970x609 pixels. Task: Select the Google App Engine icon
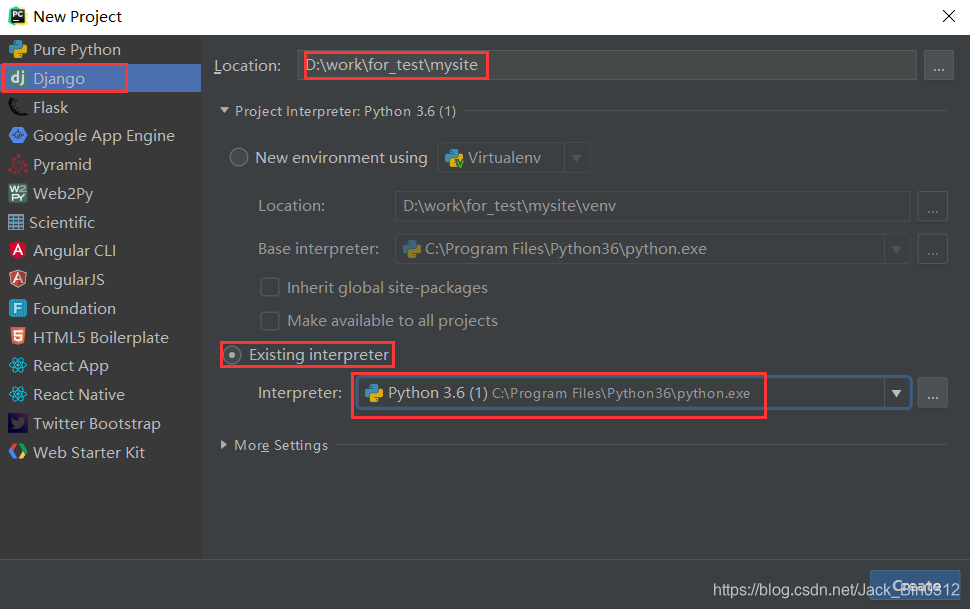coord(17,136)
